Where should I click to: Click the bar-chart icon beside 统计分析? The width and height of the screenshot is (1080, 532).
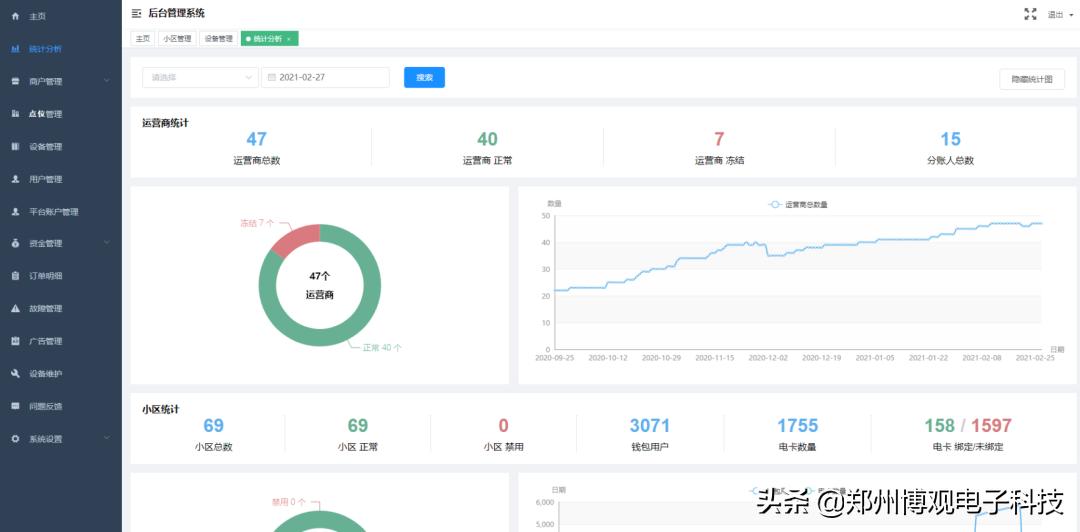tap(15, 49)
